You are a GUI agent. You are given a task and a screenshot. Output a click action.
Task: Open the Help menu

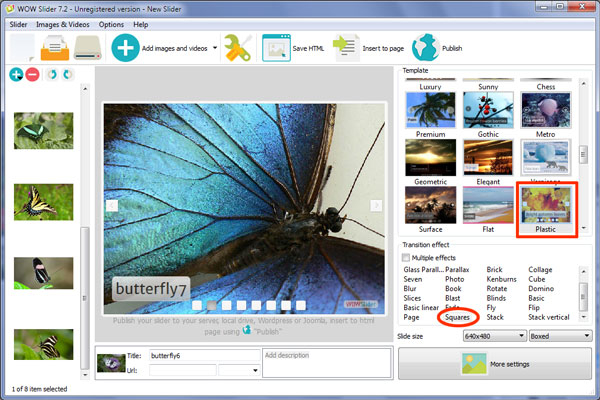click(141, 24)
